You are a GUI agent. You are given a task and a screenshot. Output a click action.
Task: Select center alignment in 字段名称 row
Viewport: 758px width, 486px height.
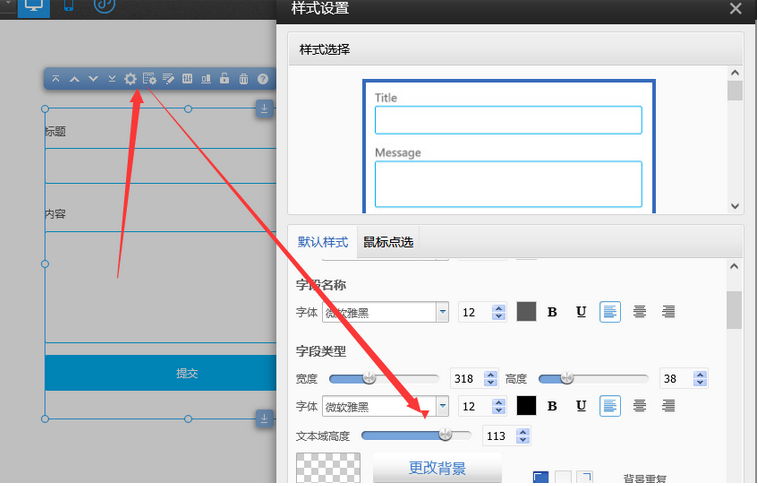tap(640, 312)
